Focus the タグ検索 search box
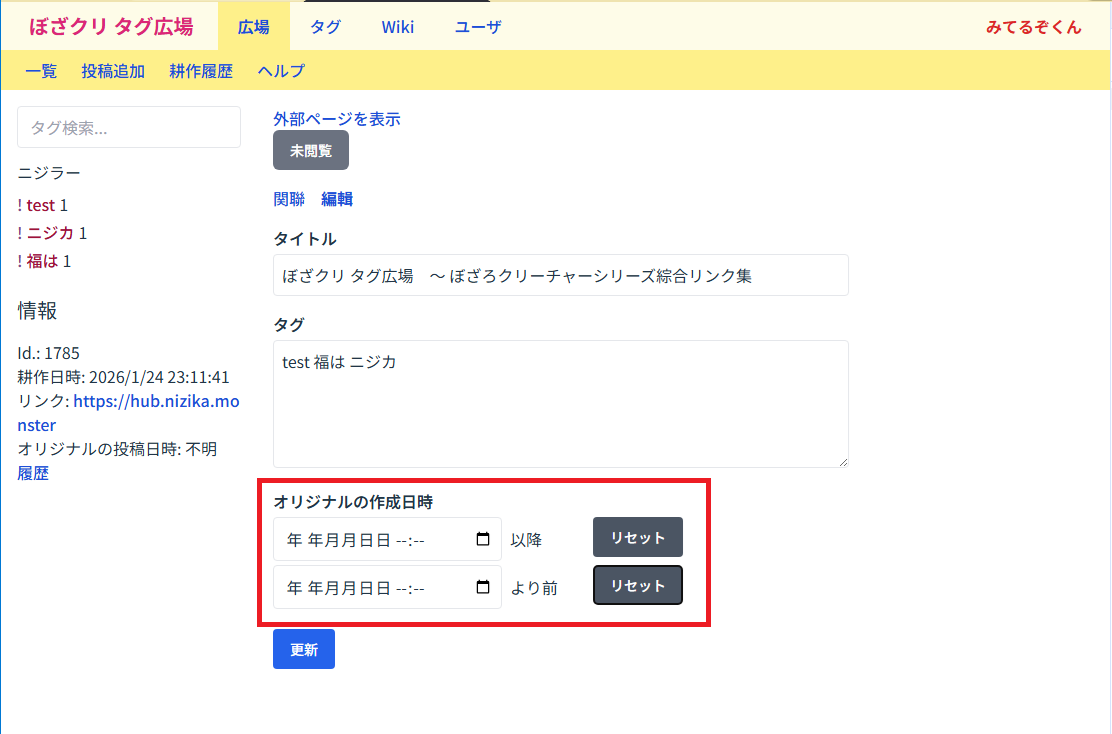The height and width of the screenshot is (734, 1112). coord(129,128)
